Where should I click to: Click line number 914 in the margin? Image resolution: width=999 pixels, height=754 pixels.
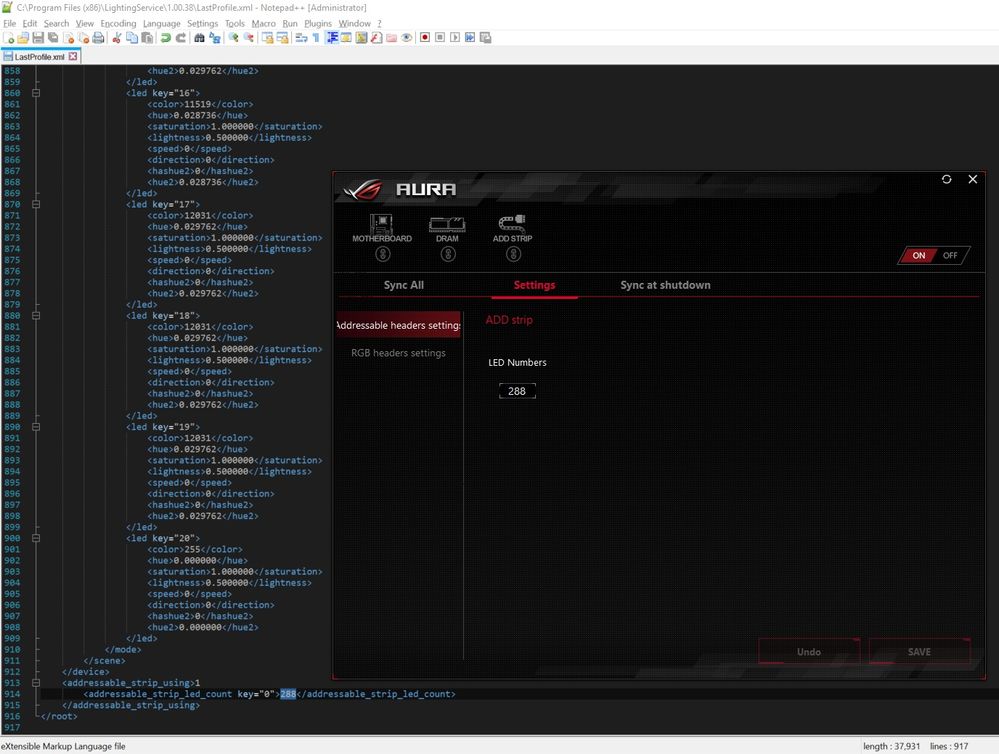tap(12, 694)
